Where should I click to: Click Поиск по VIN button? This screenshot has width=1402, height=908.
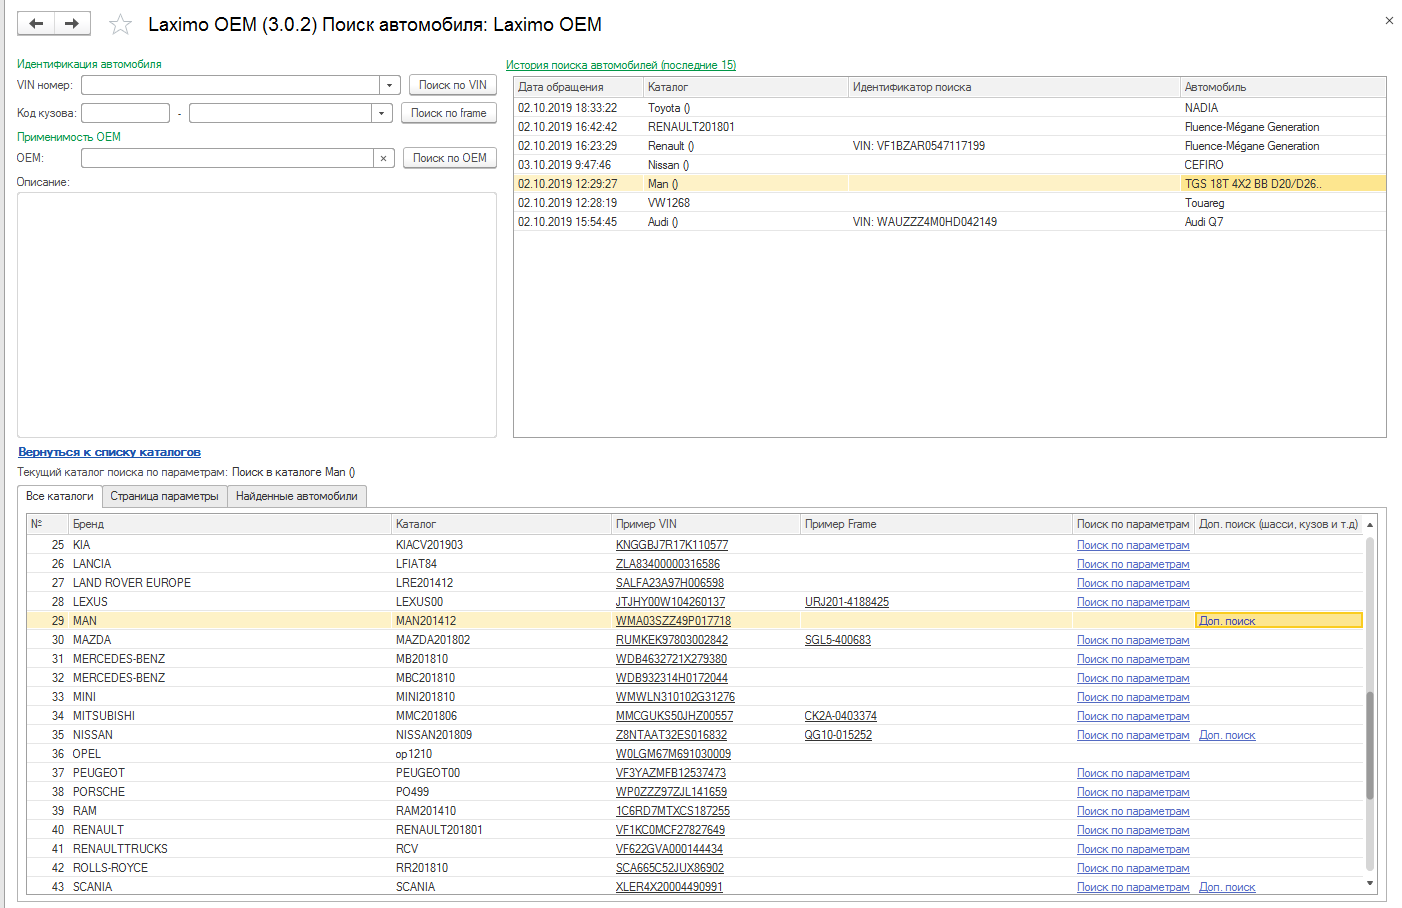click(453, 85)
